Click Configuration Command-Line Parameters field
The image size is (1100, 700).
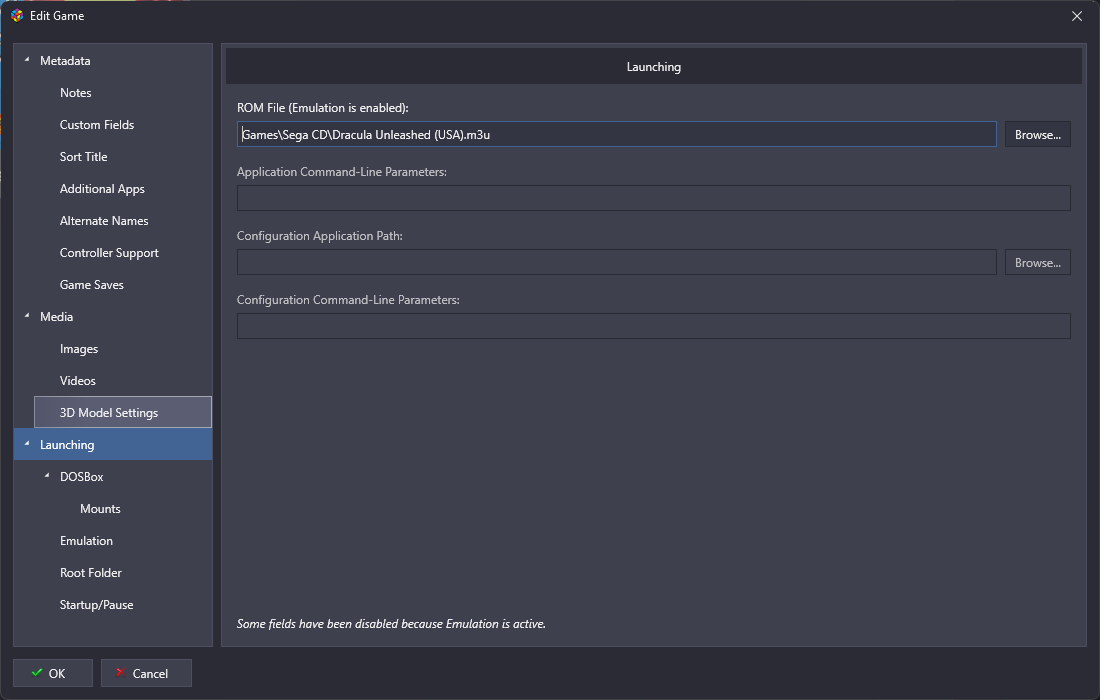coord(654,326)
